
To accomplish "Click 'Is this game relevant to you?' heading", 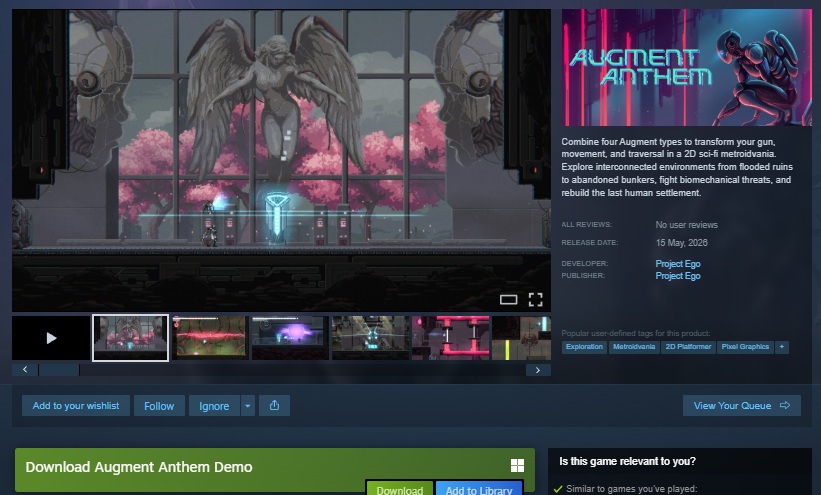I will [627, 461].
